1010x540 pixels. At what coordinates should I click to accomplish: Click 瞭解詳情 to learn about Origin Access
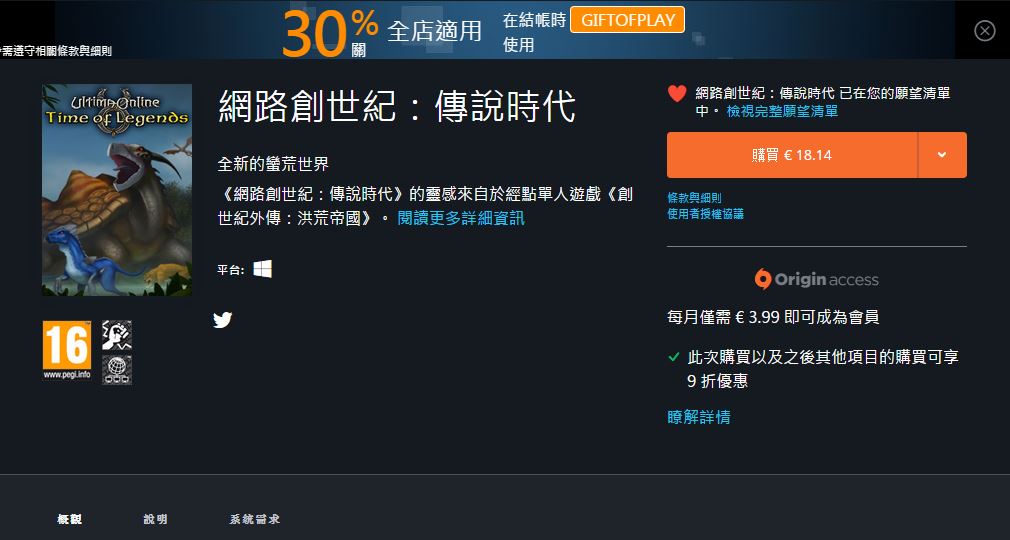coord(698,417)
